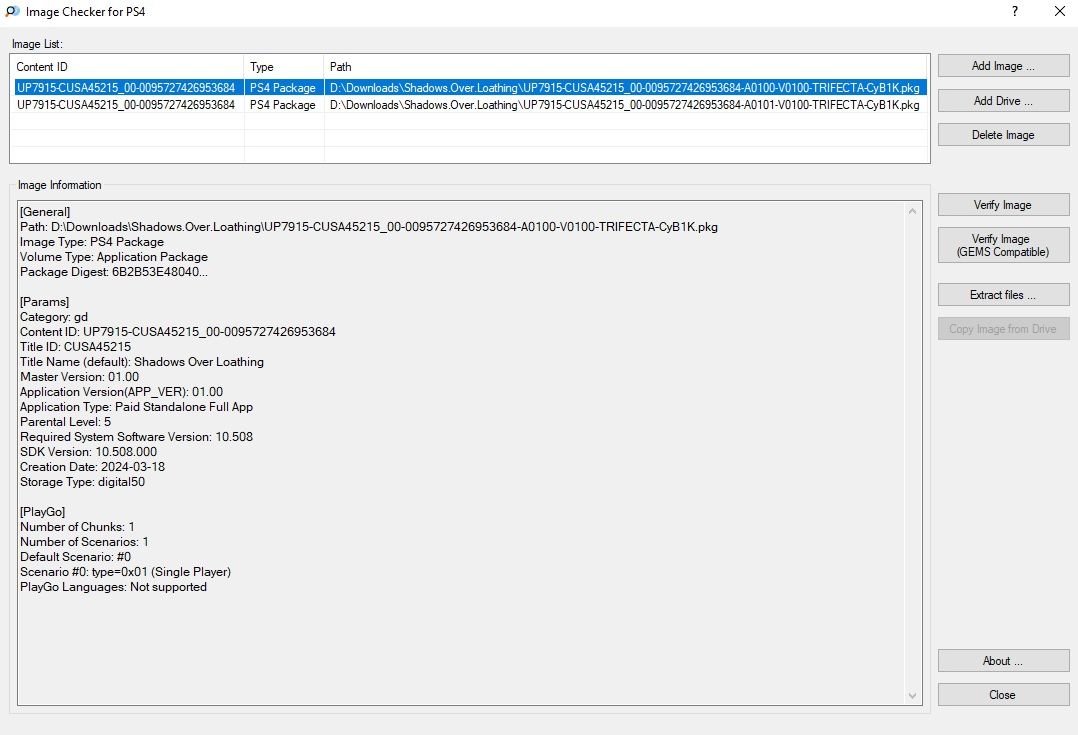Viewport: 1078px width, 735px height.
Task: Click the up arrow of information scrollbar
Action: click(912, 211)
